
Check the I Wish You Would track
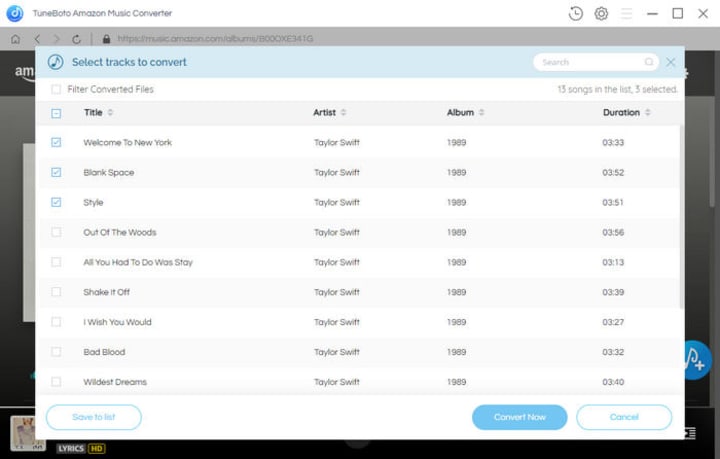point(56,322)
